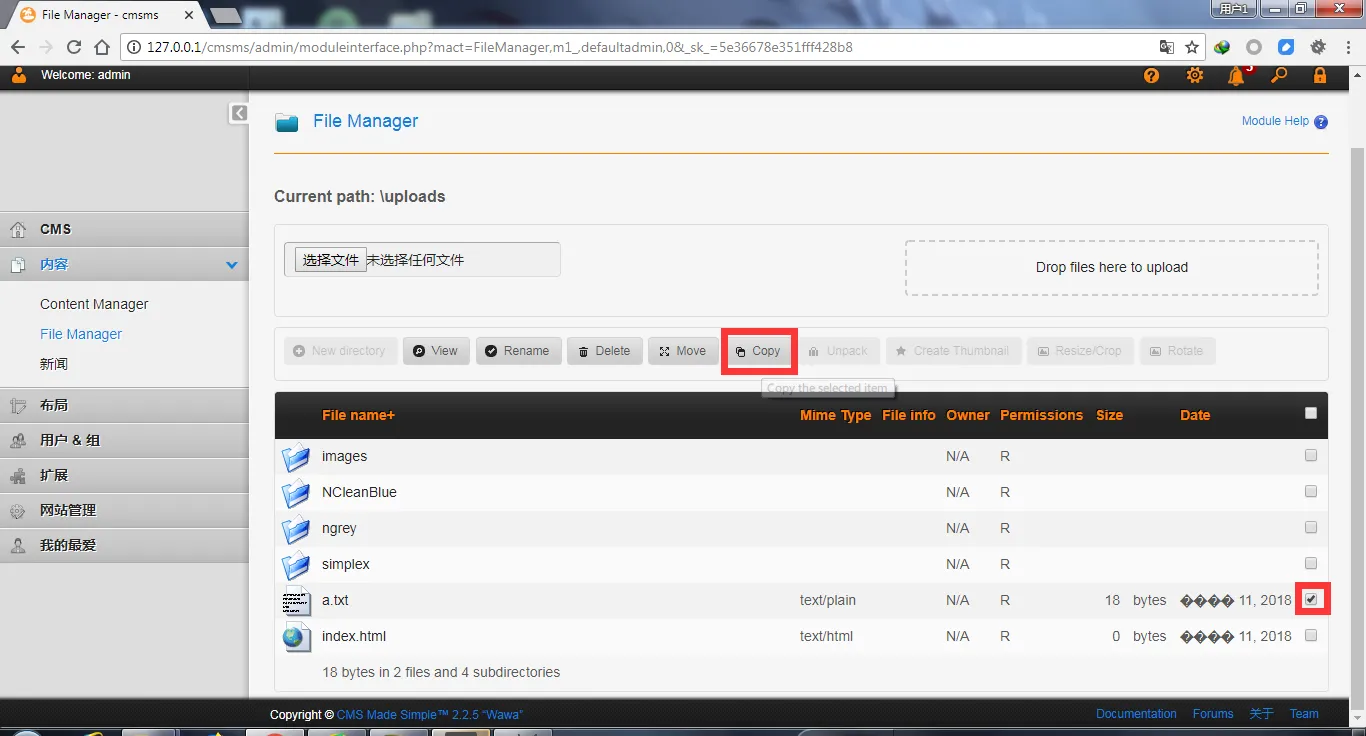Image resolution: width=1366 pixels, height=736 pixels.
Task: Check the select-all checkbox in table header
Action: point(1311,413)
